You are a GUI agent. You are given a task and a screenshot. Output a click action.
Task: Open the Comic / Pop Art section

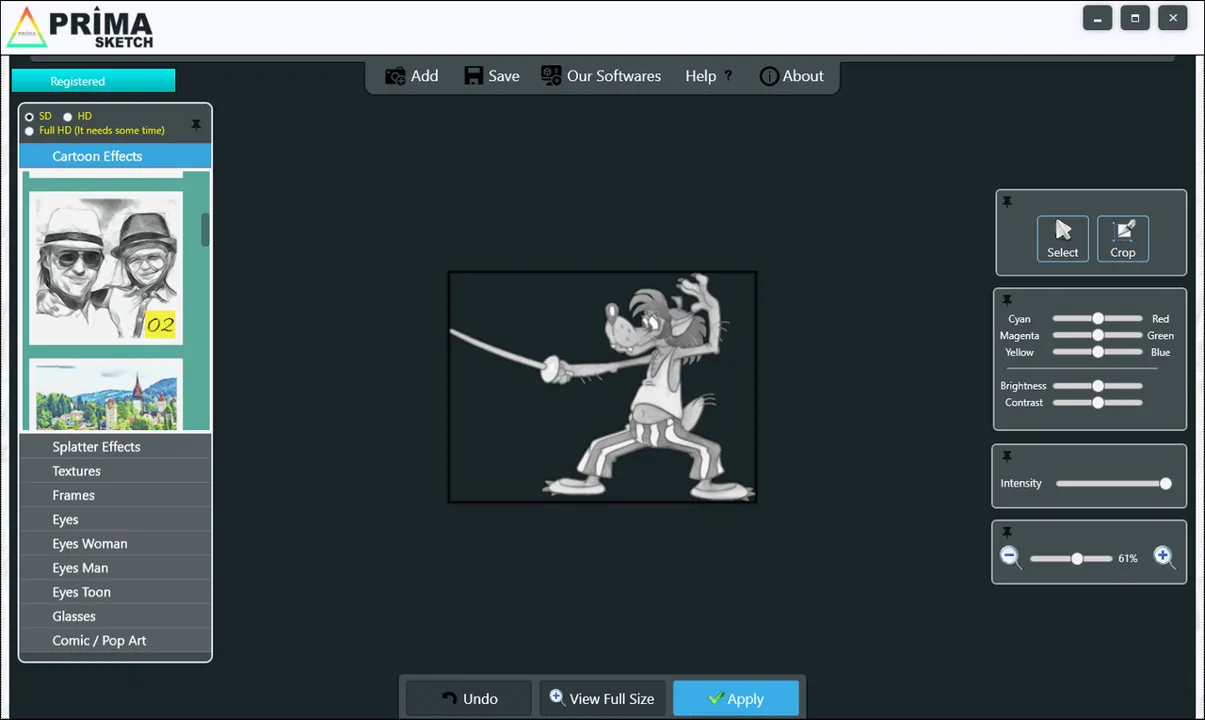(x=115, y=640)
